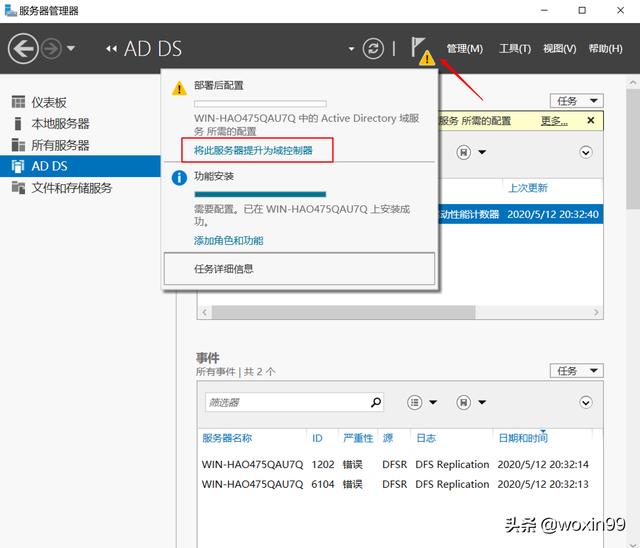This screenshot has height=548, width=640.
Task: Open save query dropdown arrow in servers panel
Action: pos(482,152)
